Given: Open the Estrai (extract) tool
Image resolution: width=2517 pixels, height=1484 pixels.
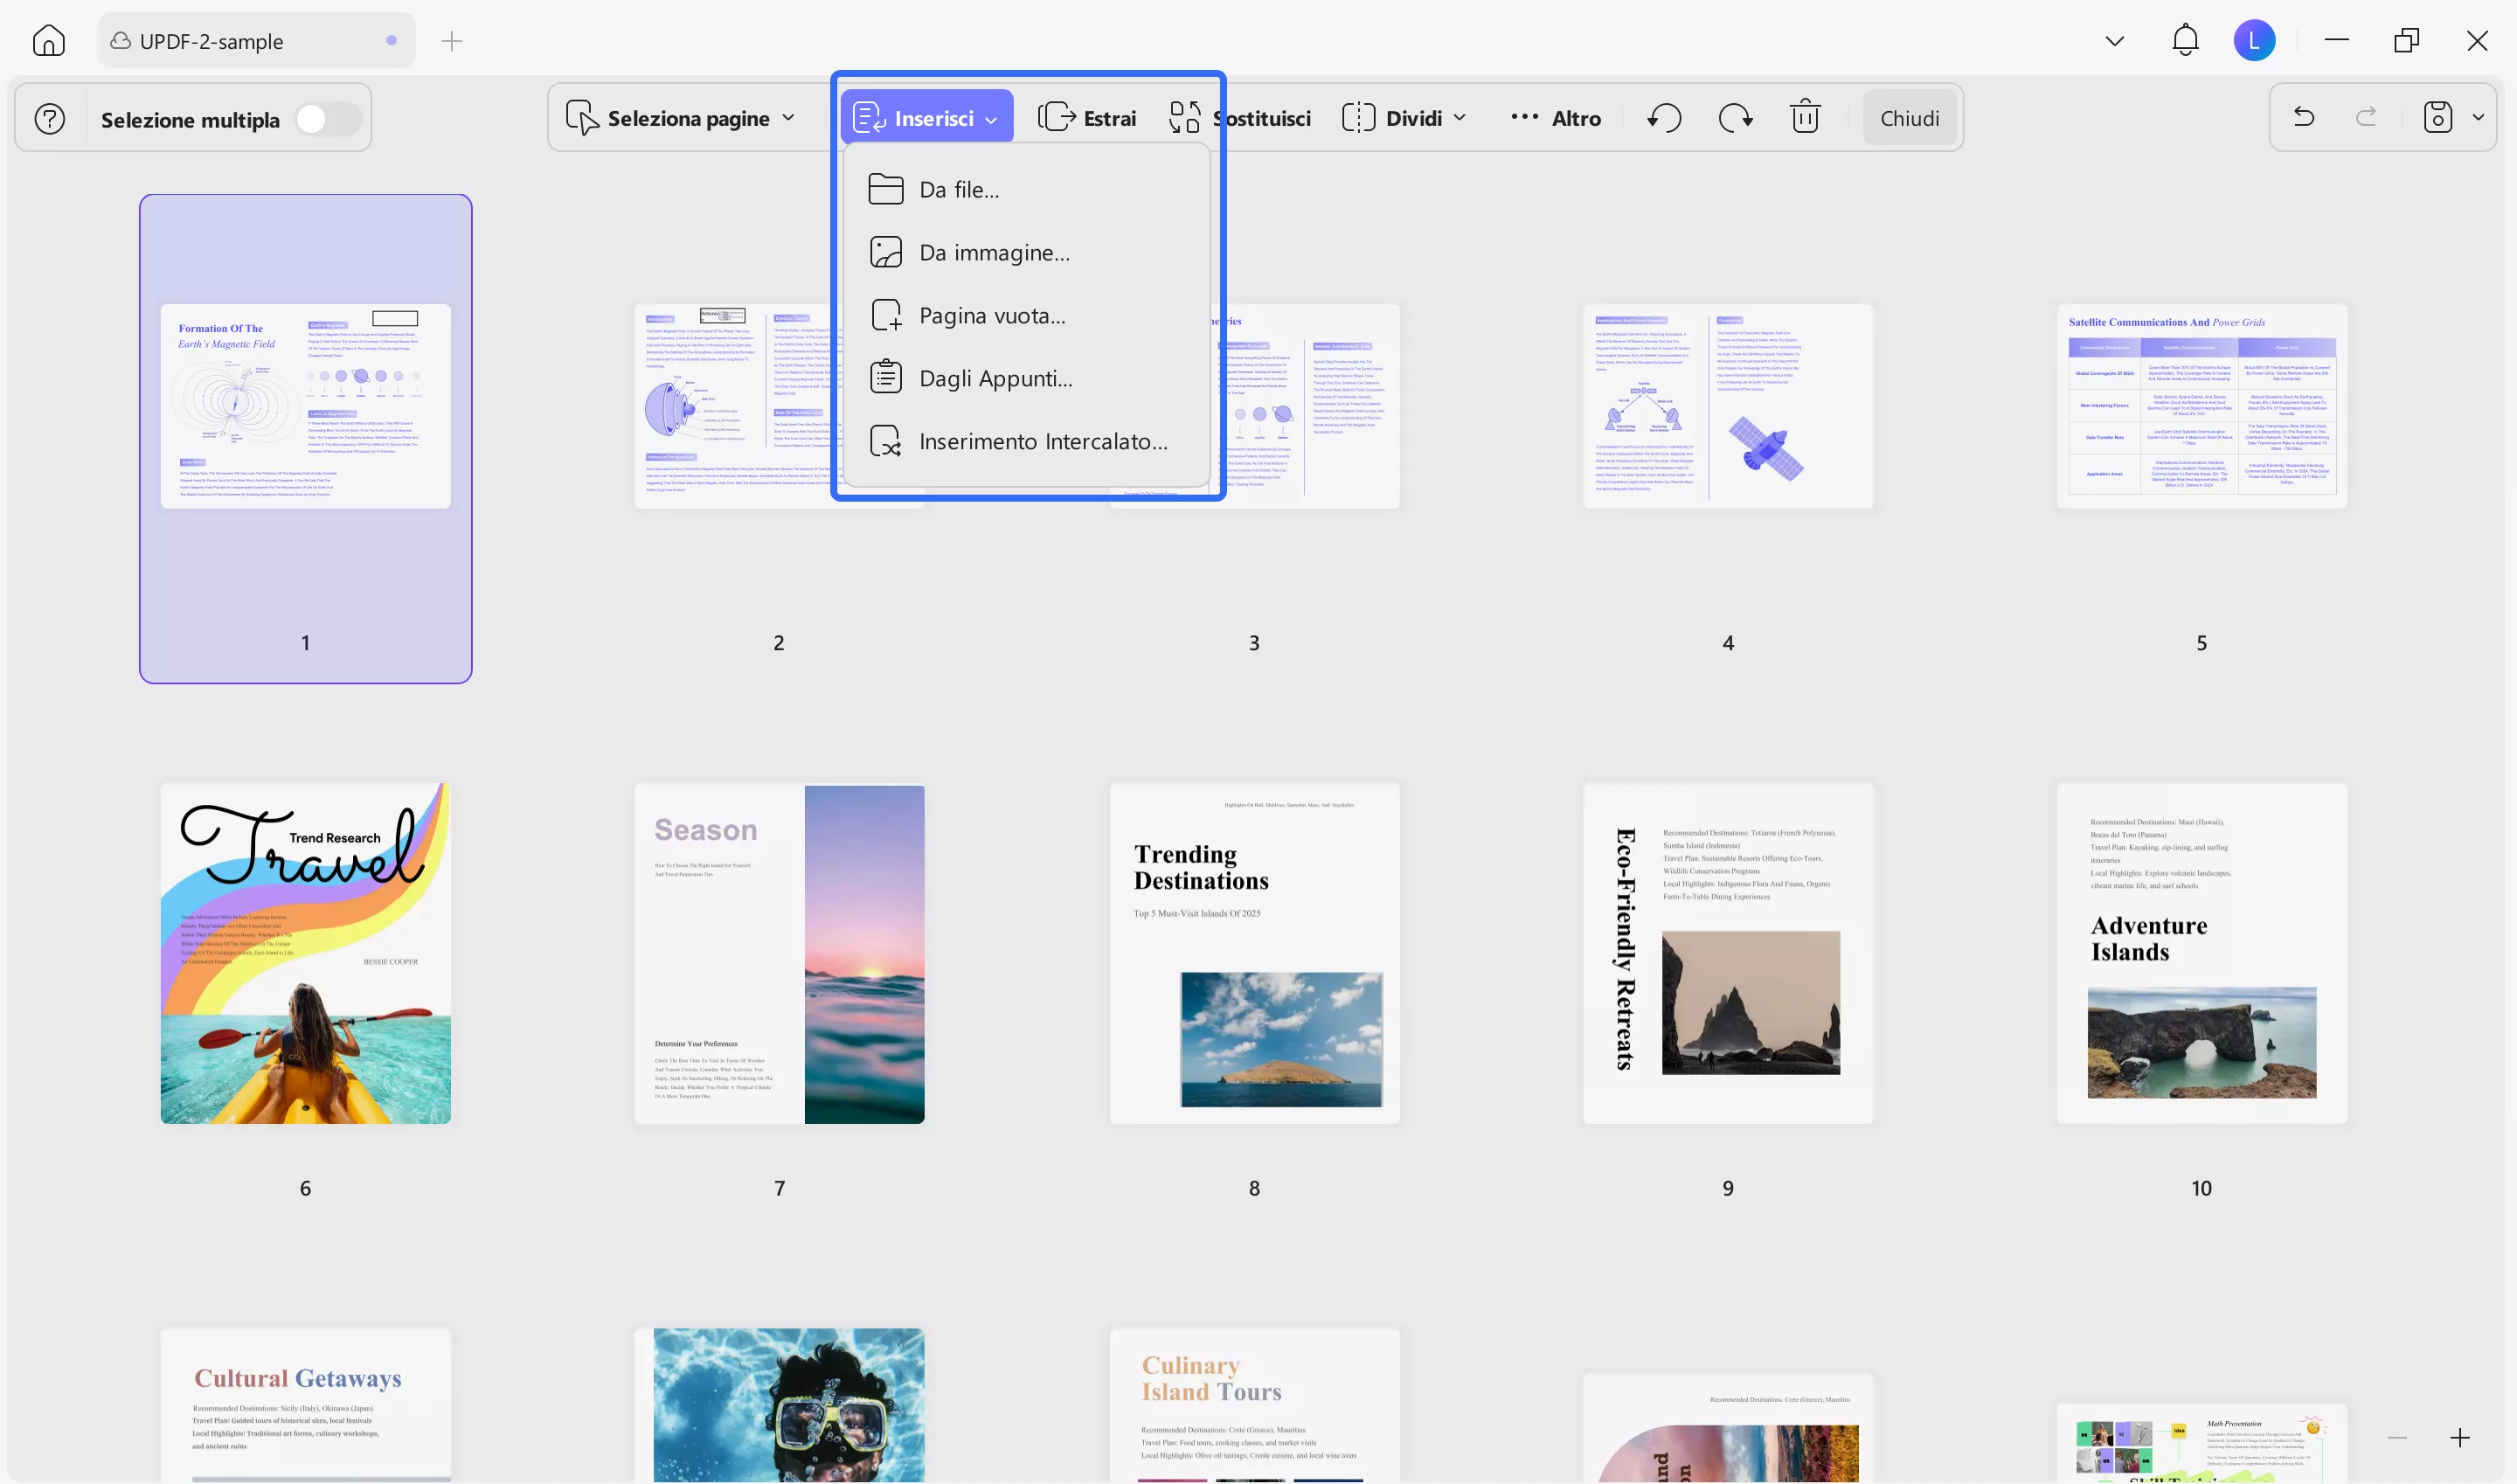Looking at the screenshot, I should pos(1090,117).
